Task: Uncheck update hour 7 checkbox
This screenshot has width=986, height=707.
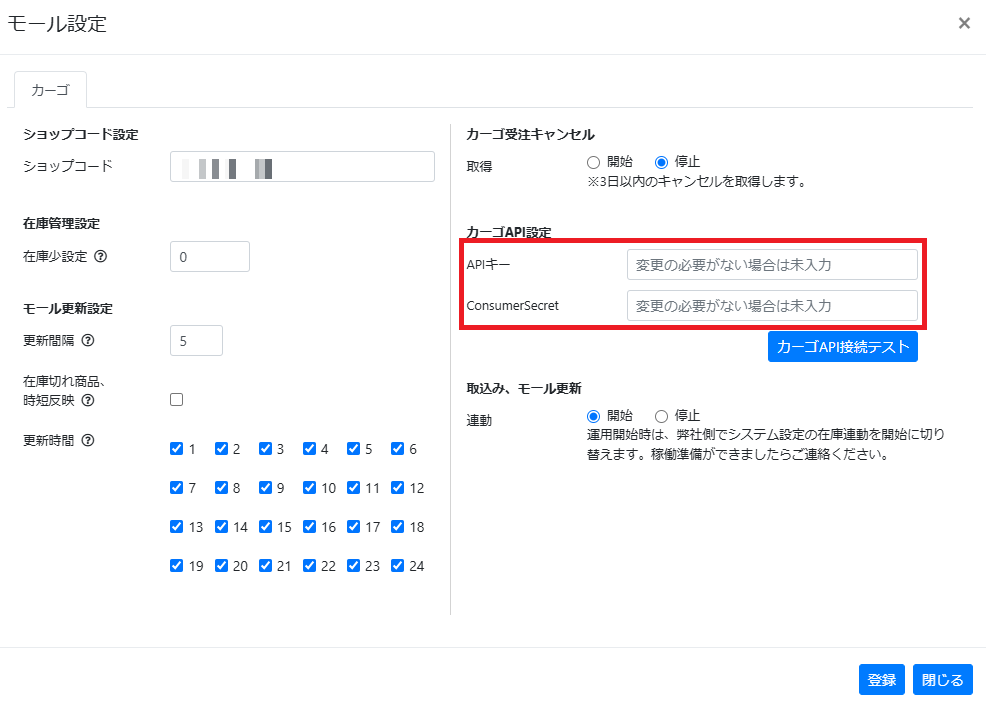Action: 177,487
